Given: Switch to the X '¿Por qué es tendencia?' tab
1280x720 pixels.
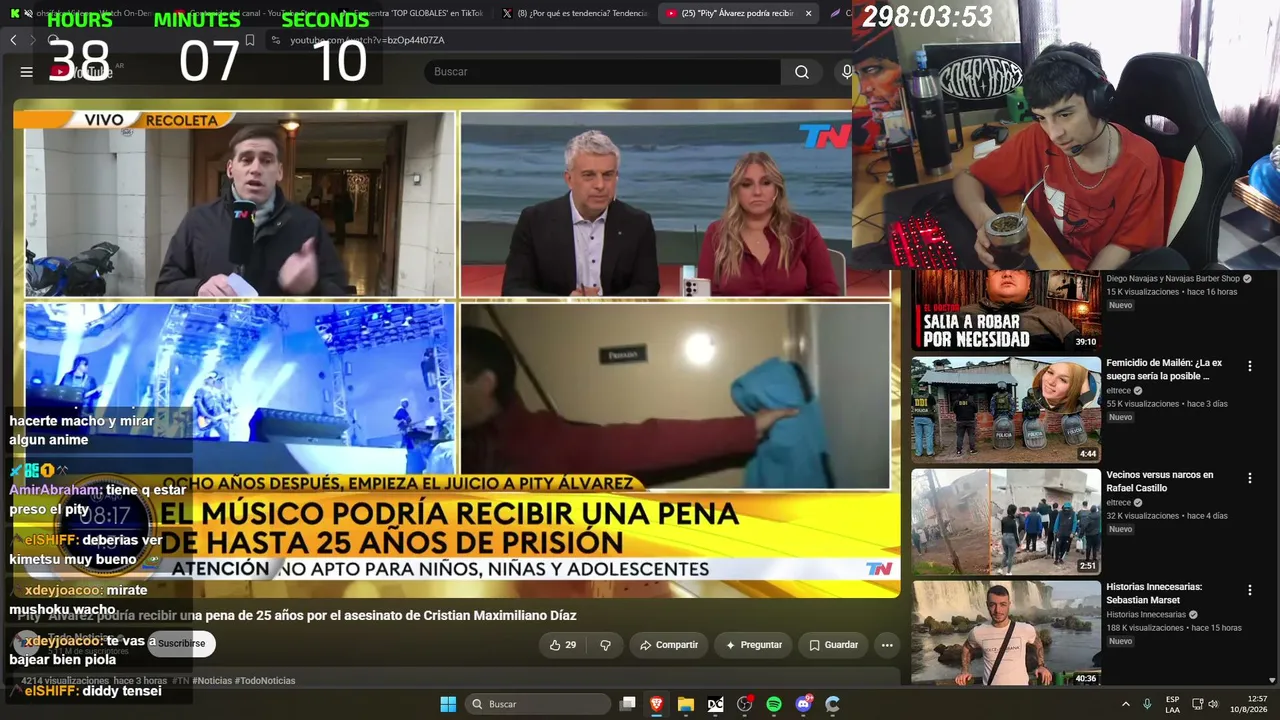Looking at the screenshot, I should (x=573, y=13).
